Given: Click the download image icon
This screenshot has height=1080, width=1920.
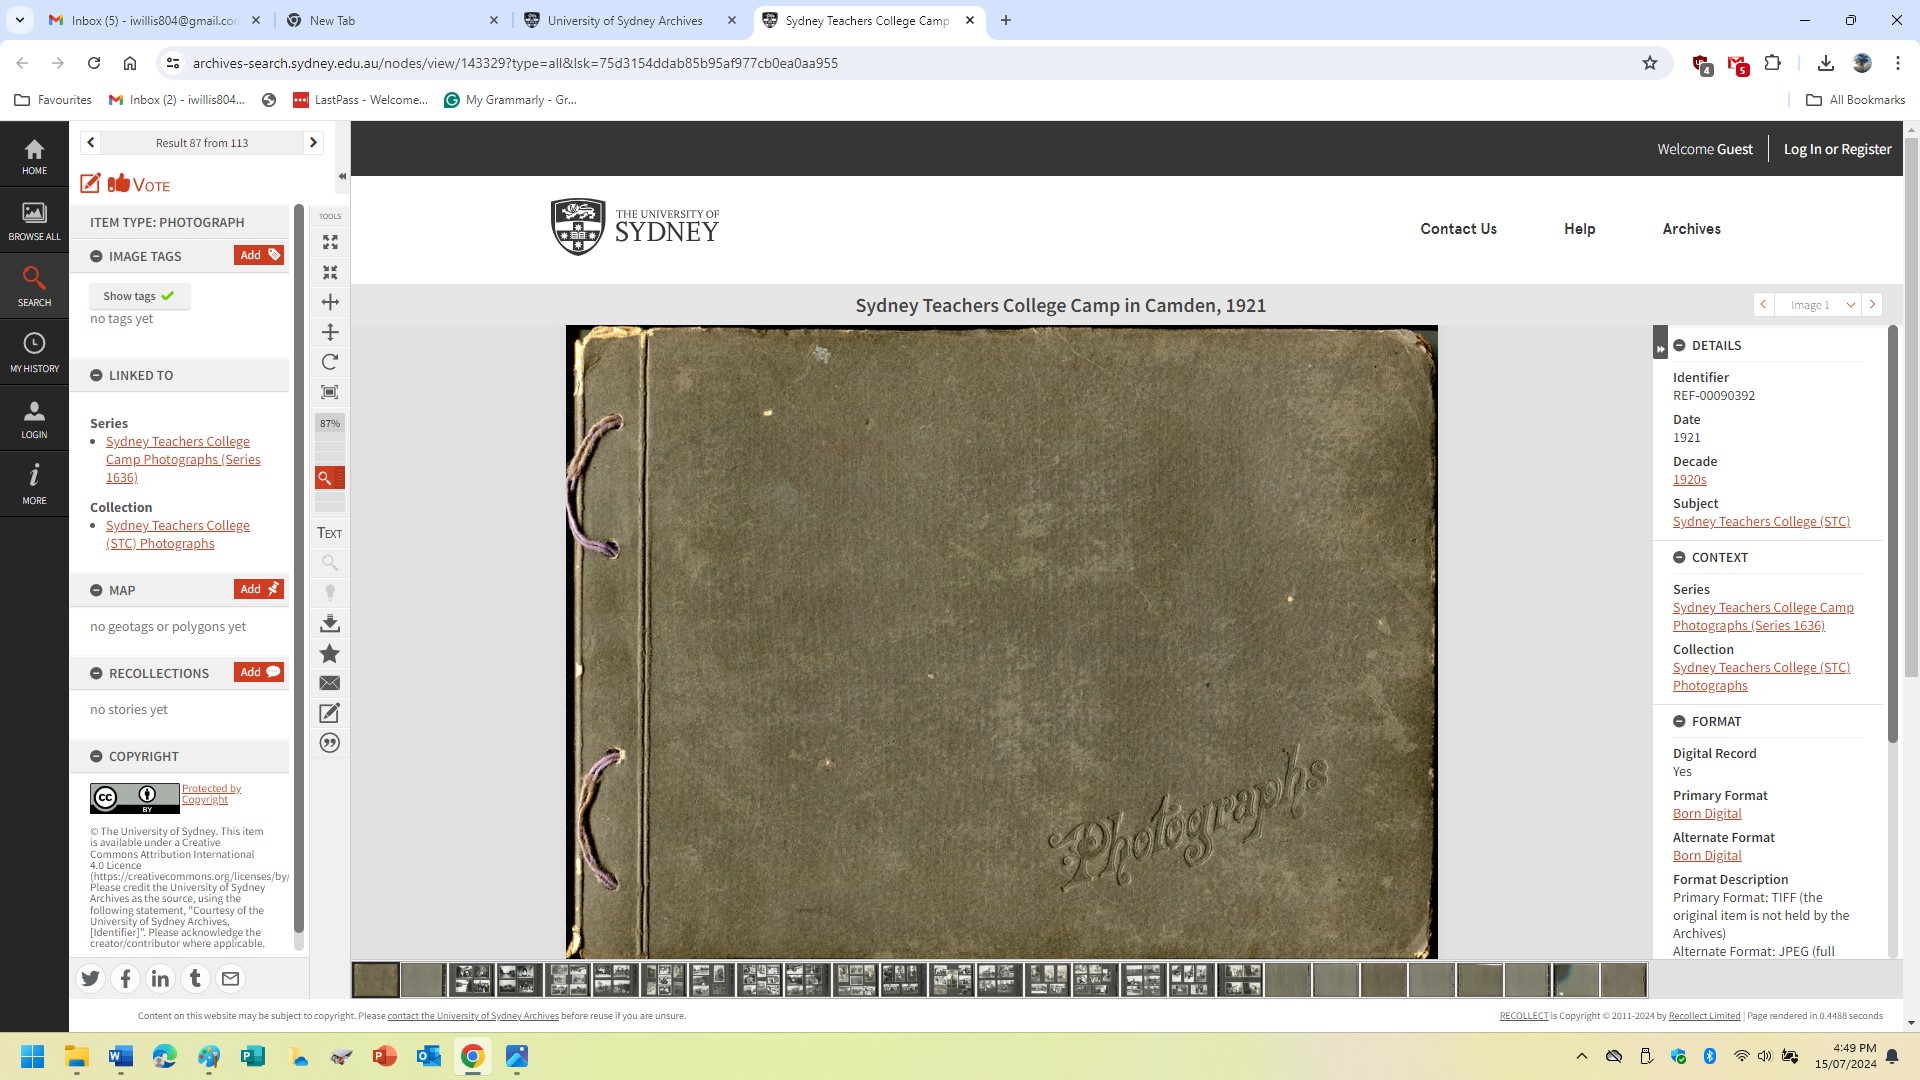Looking at the screenshot, I should tap(330, 624).
